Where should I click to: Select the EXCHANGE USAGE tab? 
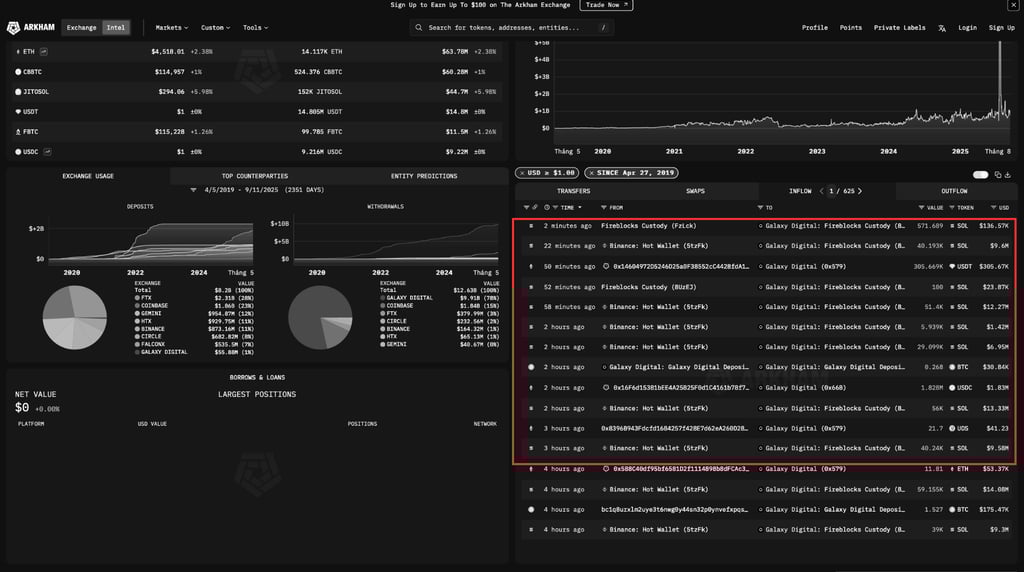point(88,176)
